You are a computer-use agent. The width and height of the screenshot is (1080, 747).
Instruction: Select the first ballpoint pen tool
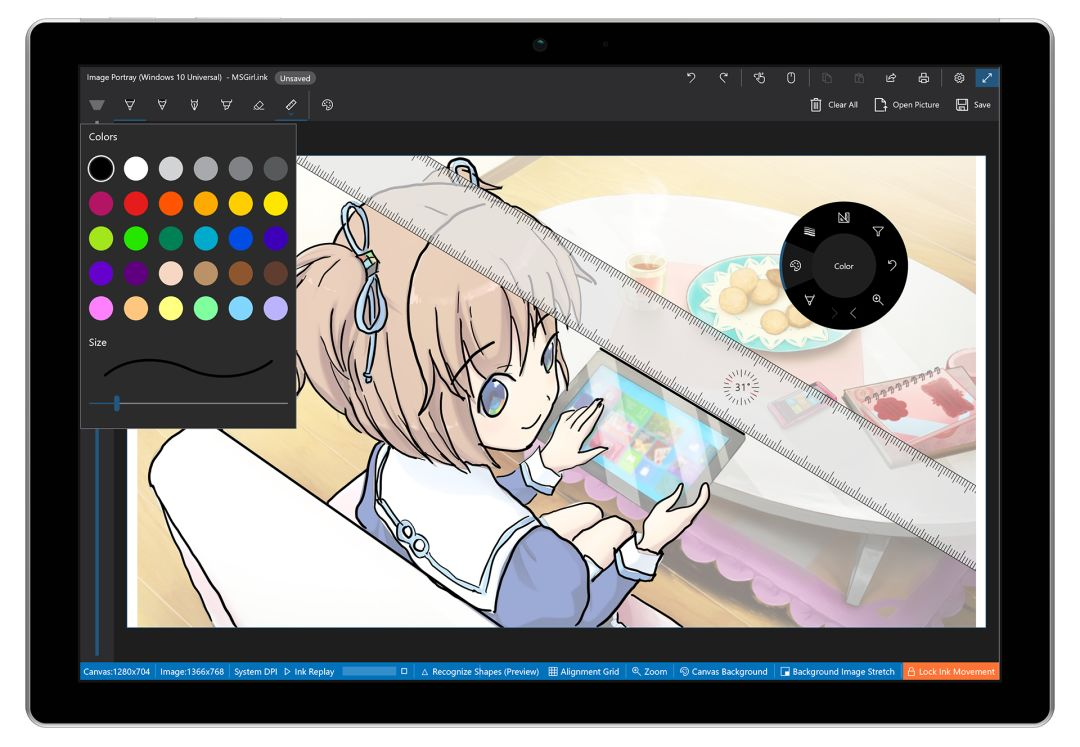click(129, 105)
